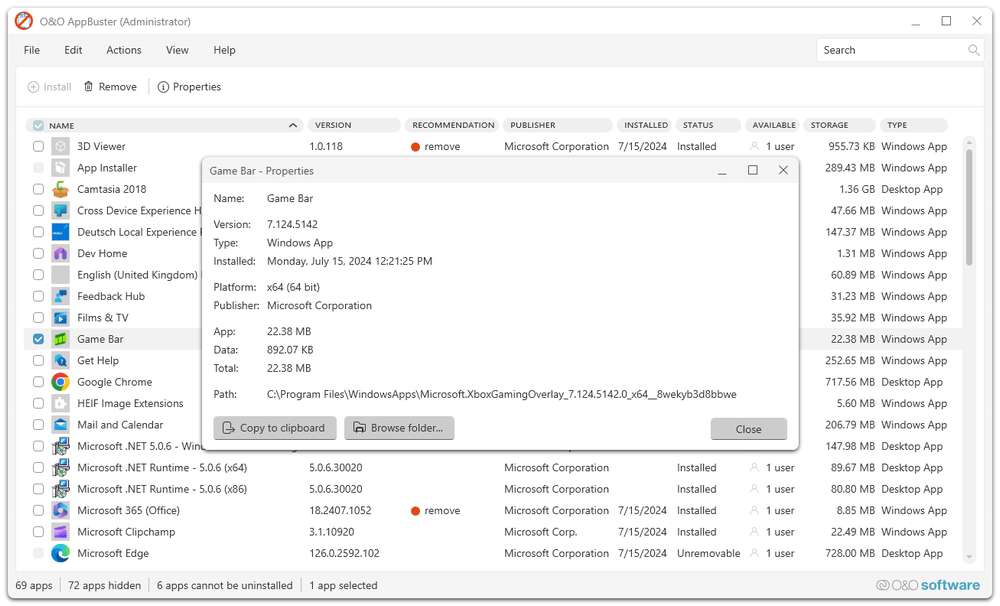Viewport: 1000px width, 606px height.
Task: Open the File menu
Action: tap(32, 50)
